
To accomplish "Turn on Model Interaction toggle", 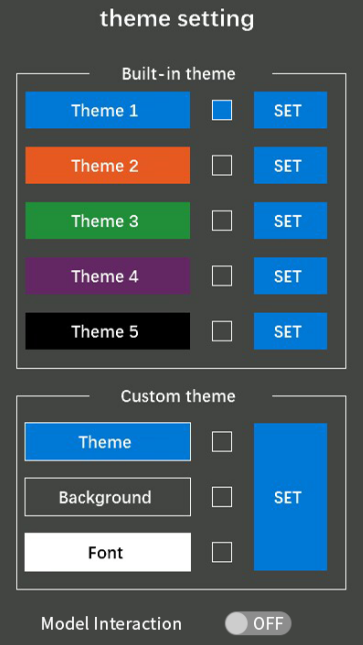I will [258, 623].
